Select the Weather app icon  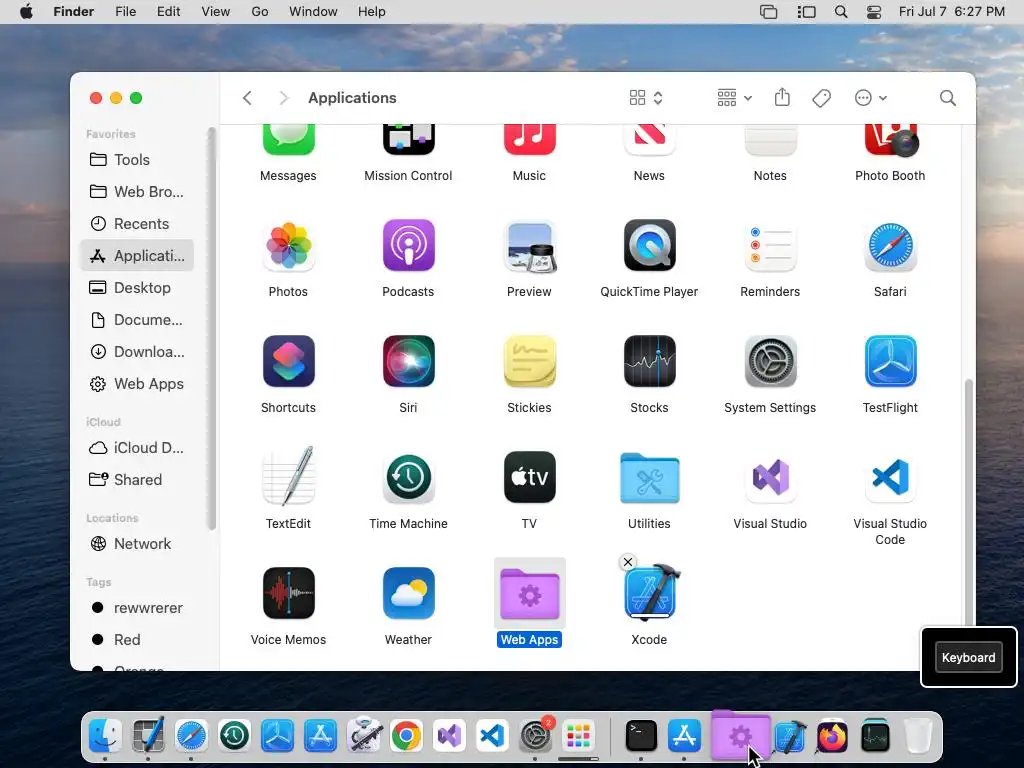click(x=408, y=593)
